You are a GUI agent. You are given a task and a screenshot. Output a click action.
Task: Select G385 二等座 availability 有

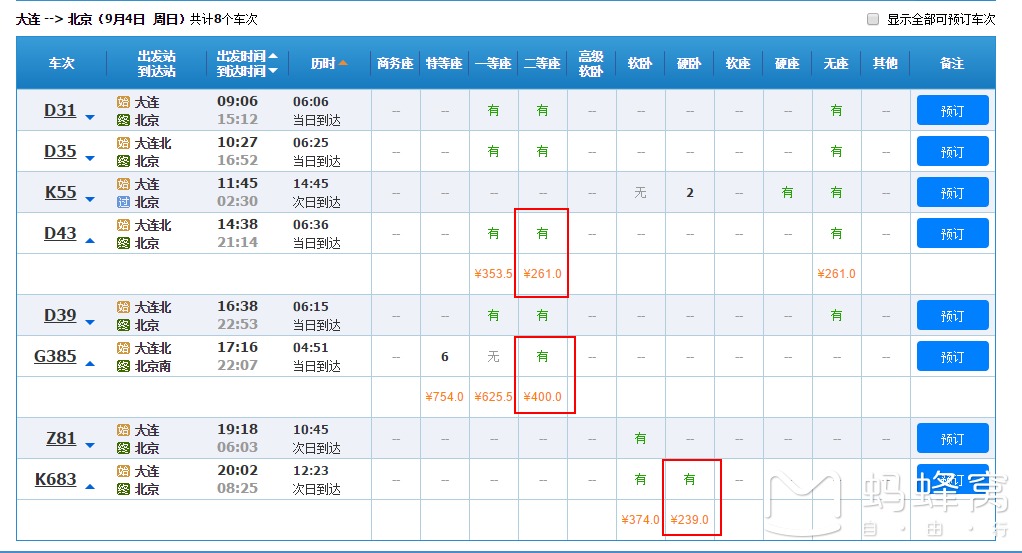pos(542,357)
